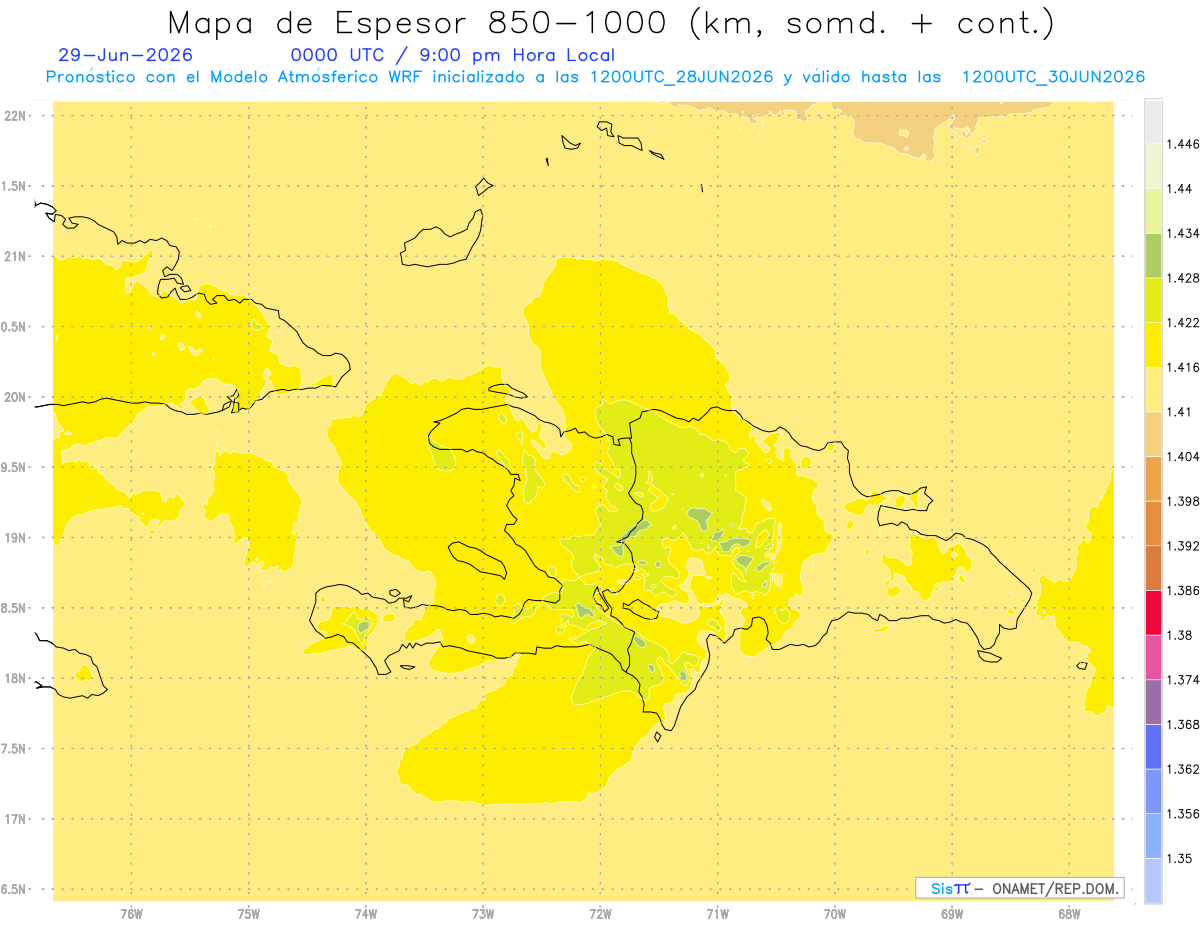Image resolution: width=1200 pixels, height=927 pixels.
Task: Click 'Pronóstico con el Modelo Atmósferico WRF' text
Action: click(235, 77)
